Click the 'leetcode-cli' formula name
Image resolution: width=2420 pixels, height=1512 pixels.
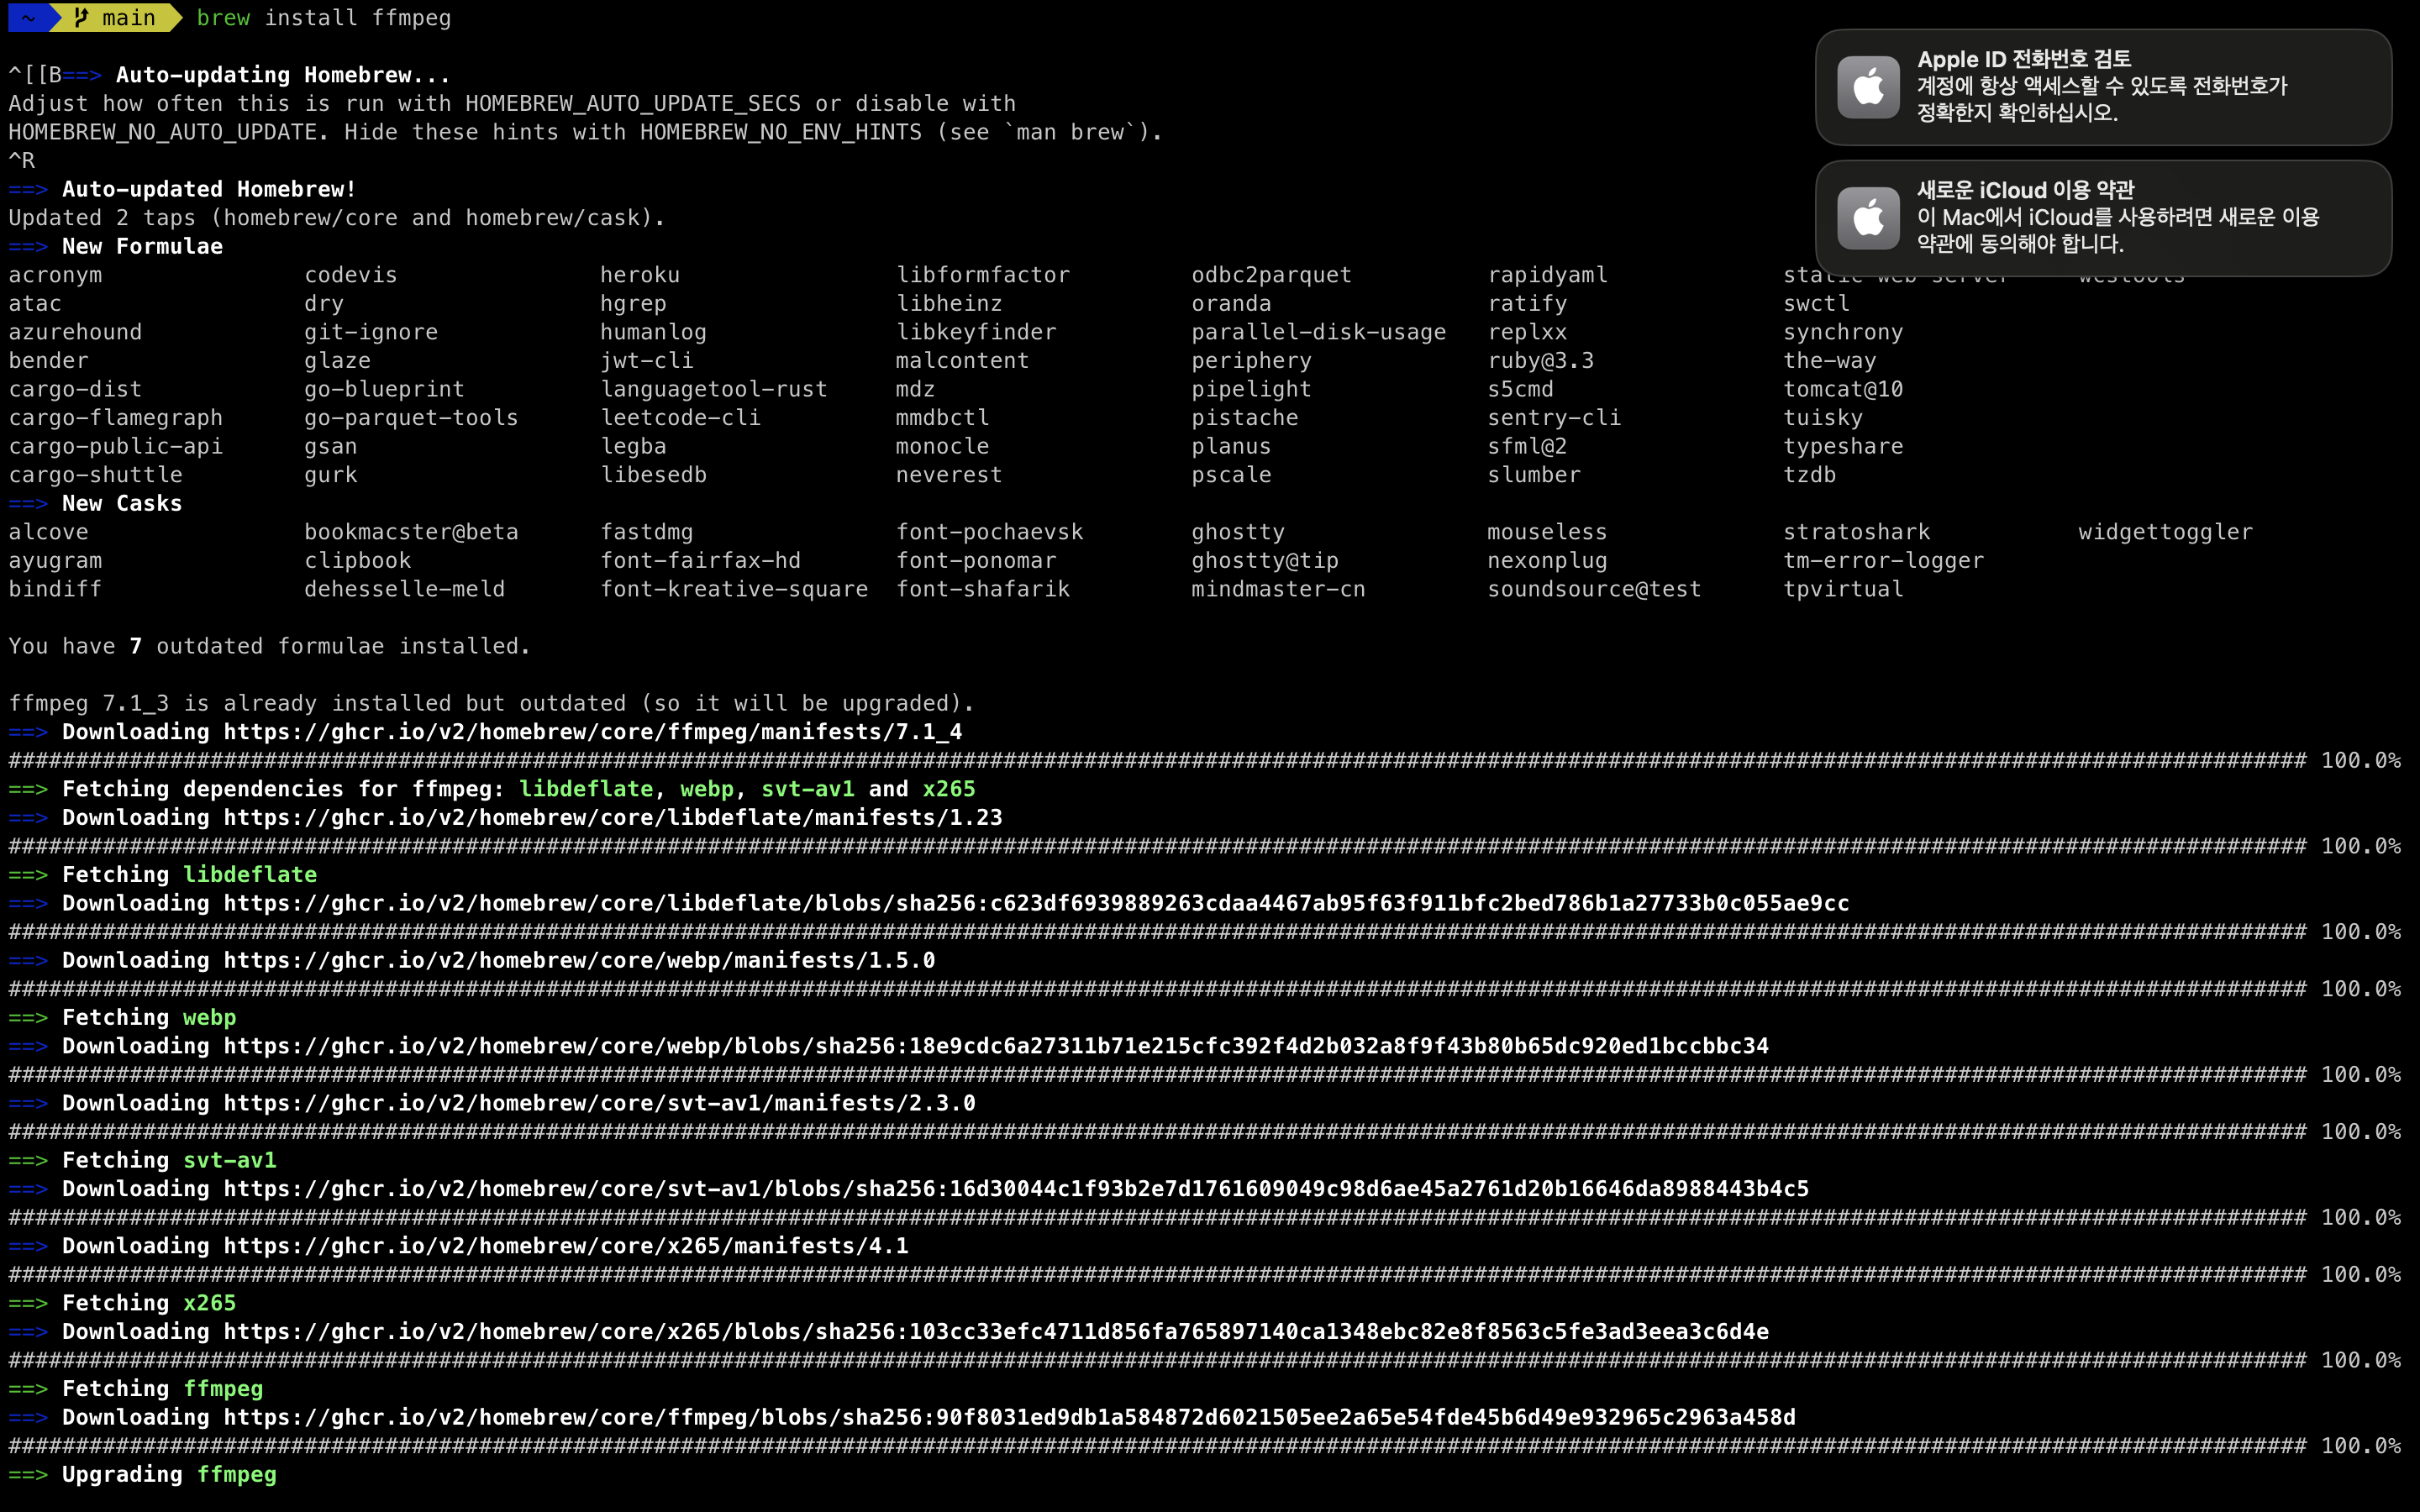680,418
